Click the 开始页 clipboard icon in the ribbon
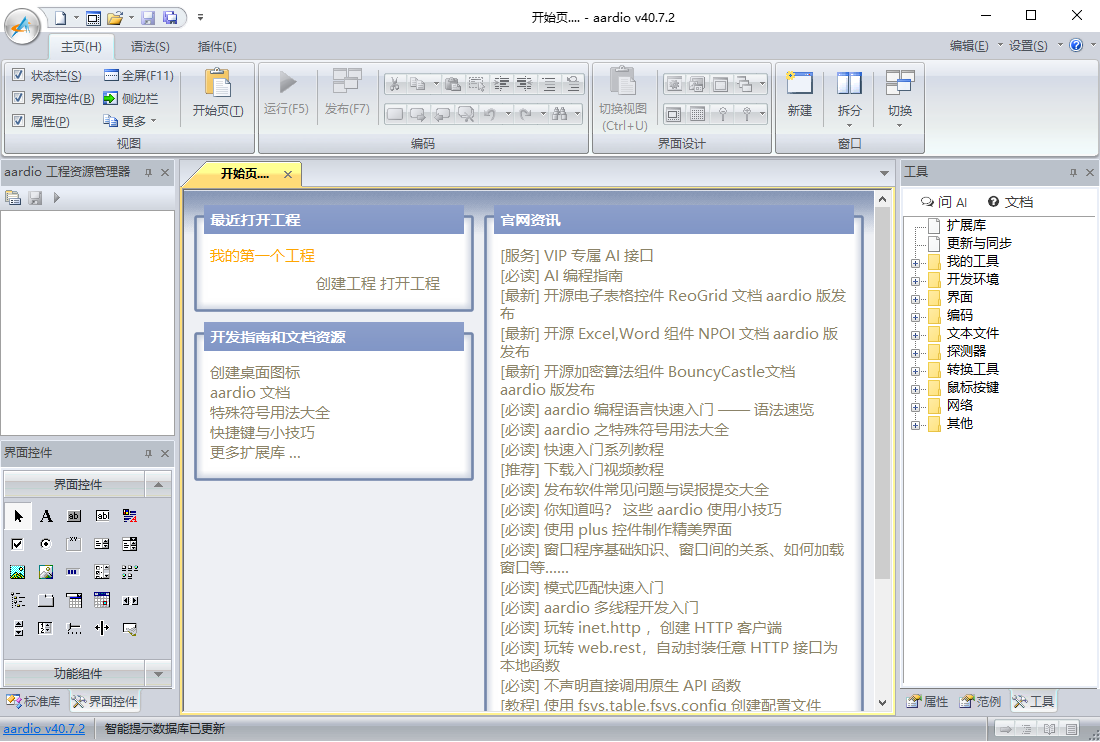The image size is (1100, 742). 217,86
